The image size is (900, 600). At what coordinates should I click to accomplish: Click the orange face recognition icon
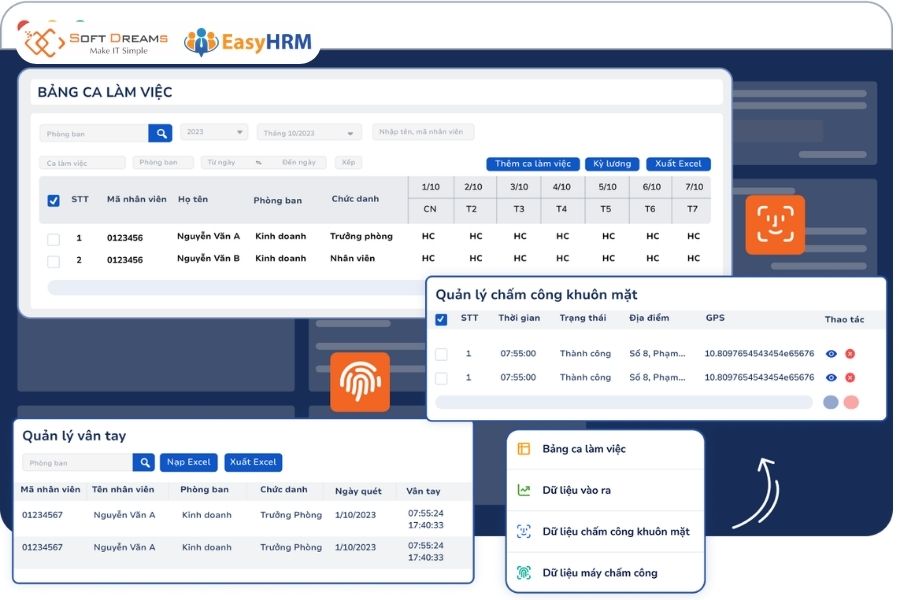[774, 224]
